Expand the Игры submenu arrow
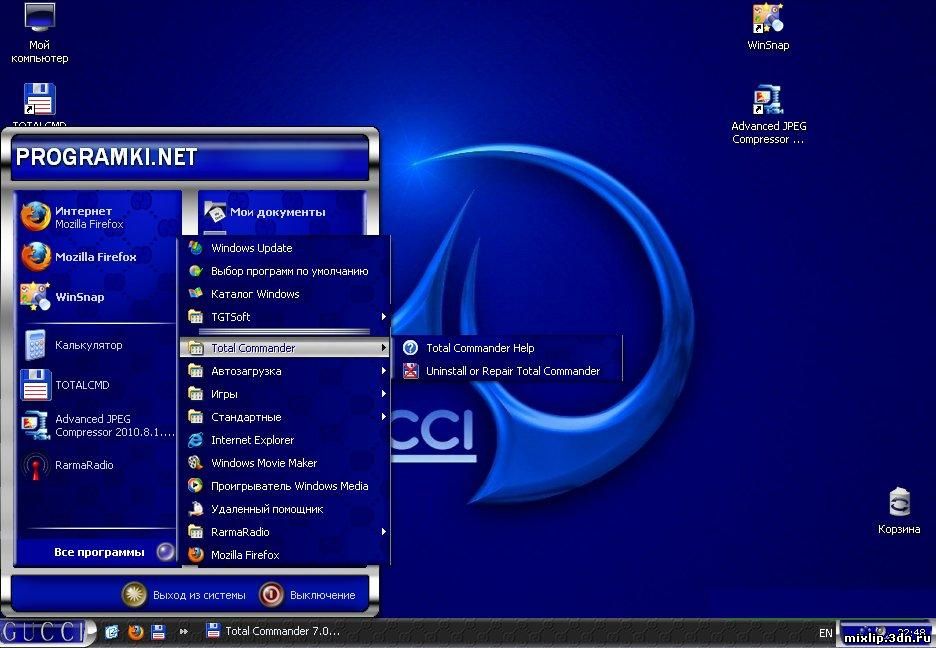The height and width of the screenshot is (648, 936). pos(384,394)
